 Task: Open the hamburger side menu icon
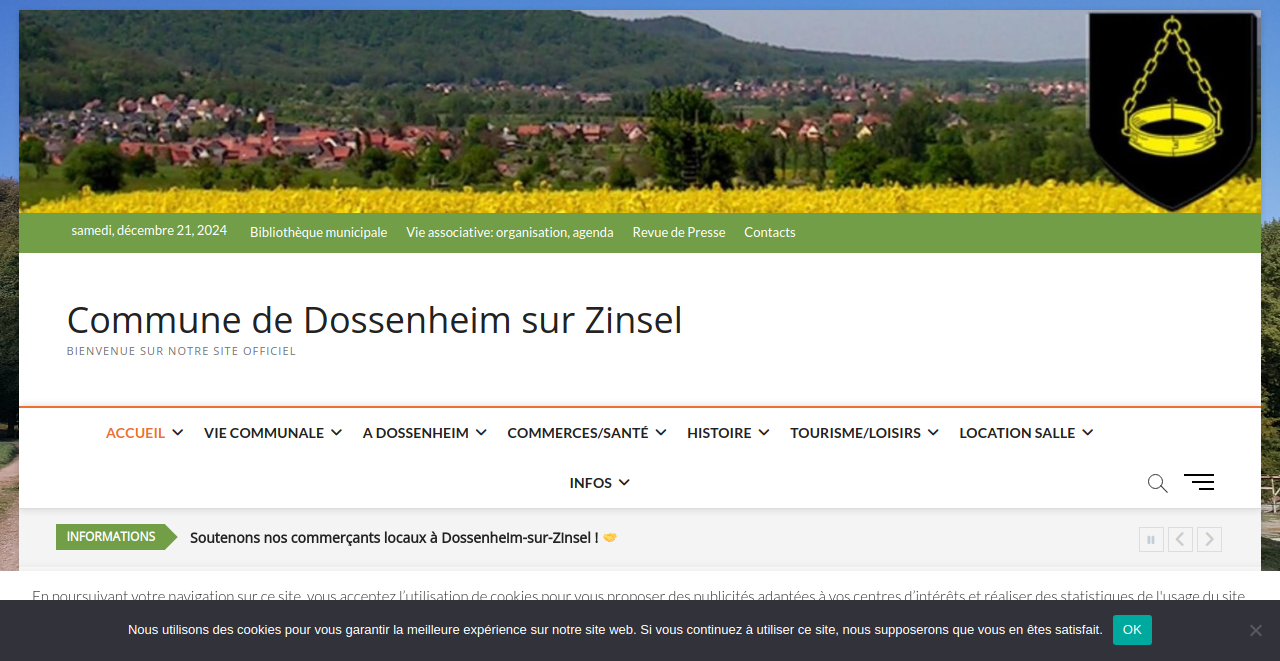(1199, 482)
